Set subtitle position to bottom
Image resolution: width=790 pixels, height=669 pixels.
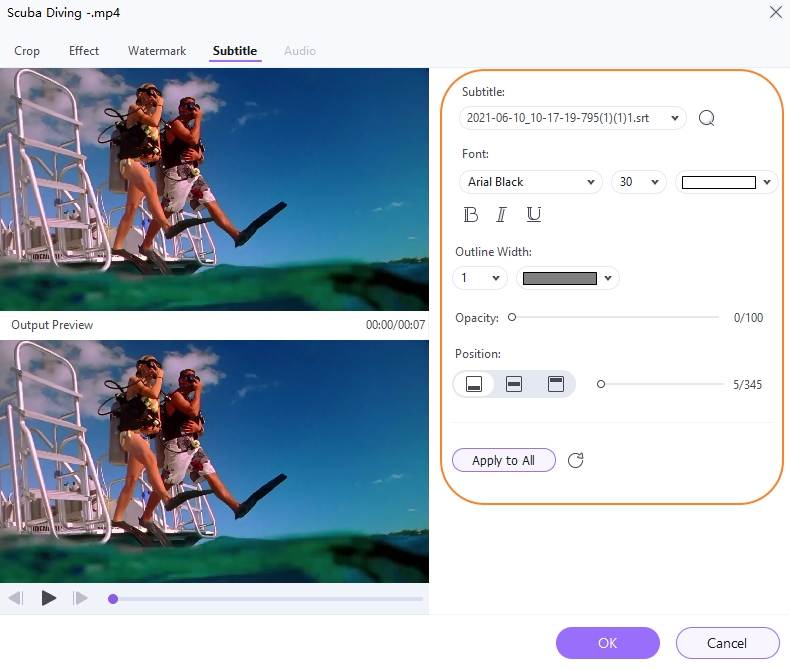475,384
